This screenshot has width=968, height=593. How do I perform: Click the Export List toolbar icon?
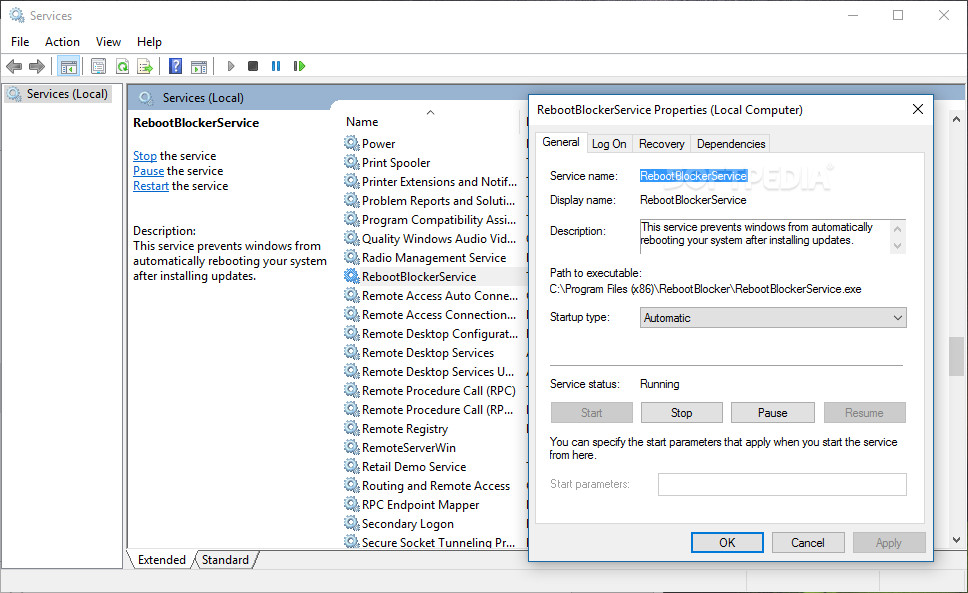tap(145, 66)
